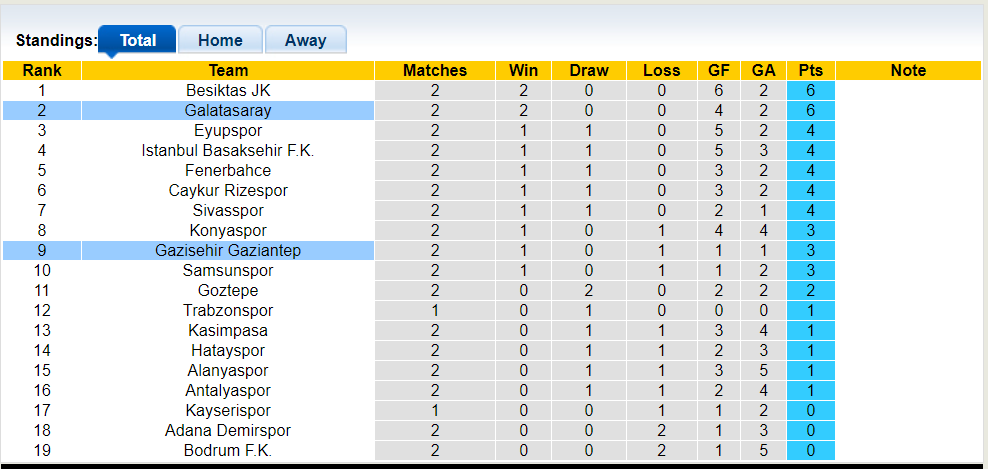The height and width of the screenshot is (469, 988).
Task: Click the Pts column header
Action: pos(811,70)
